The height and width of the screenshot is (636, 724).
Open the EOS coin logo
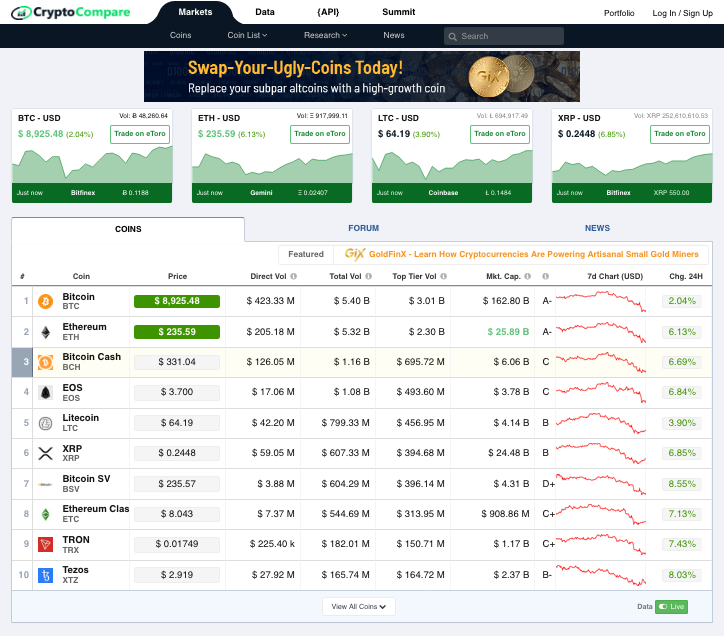coord(45,393)
